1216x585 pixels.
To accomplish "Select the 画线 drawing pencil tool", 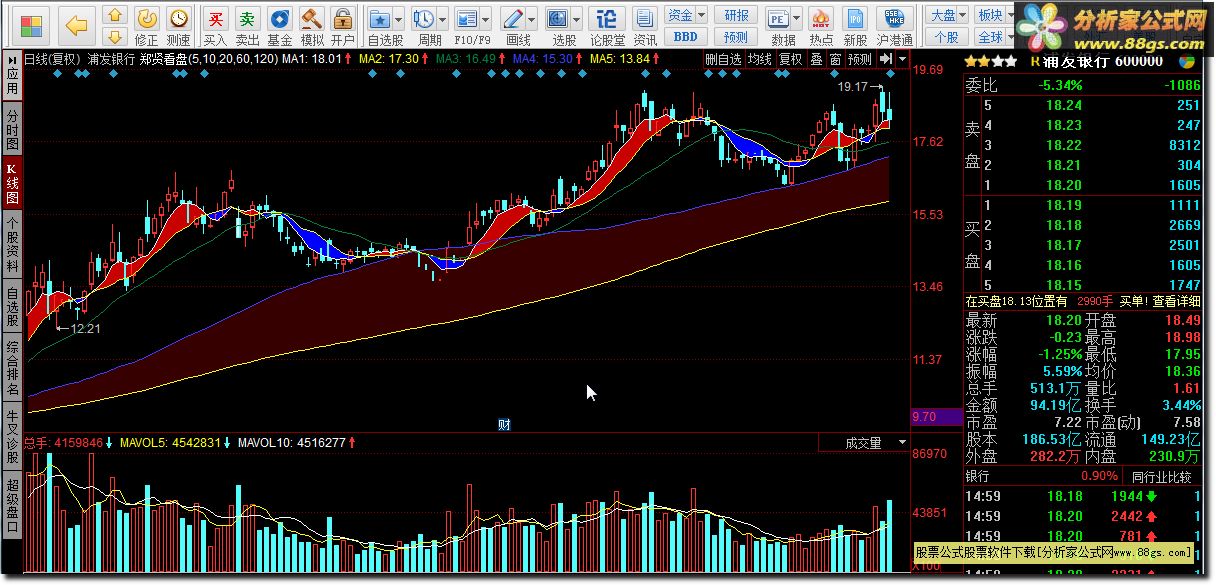I will tap(513, 19).
